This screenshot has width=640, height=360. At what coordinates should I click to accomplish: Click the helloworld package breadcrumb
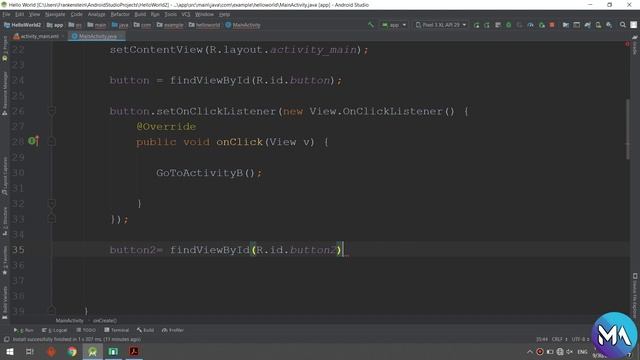click(x=204, y=25)
